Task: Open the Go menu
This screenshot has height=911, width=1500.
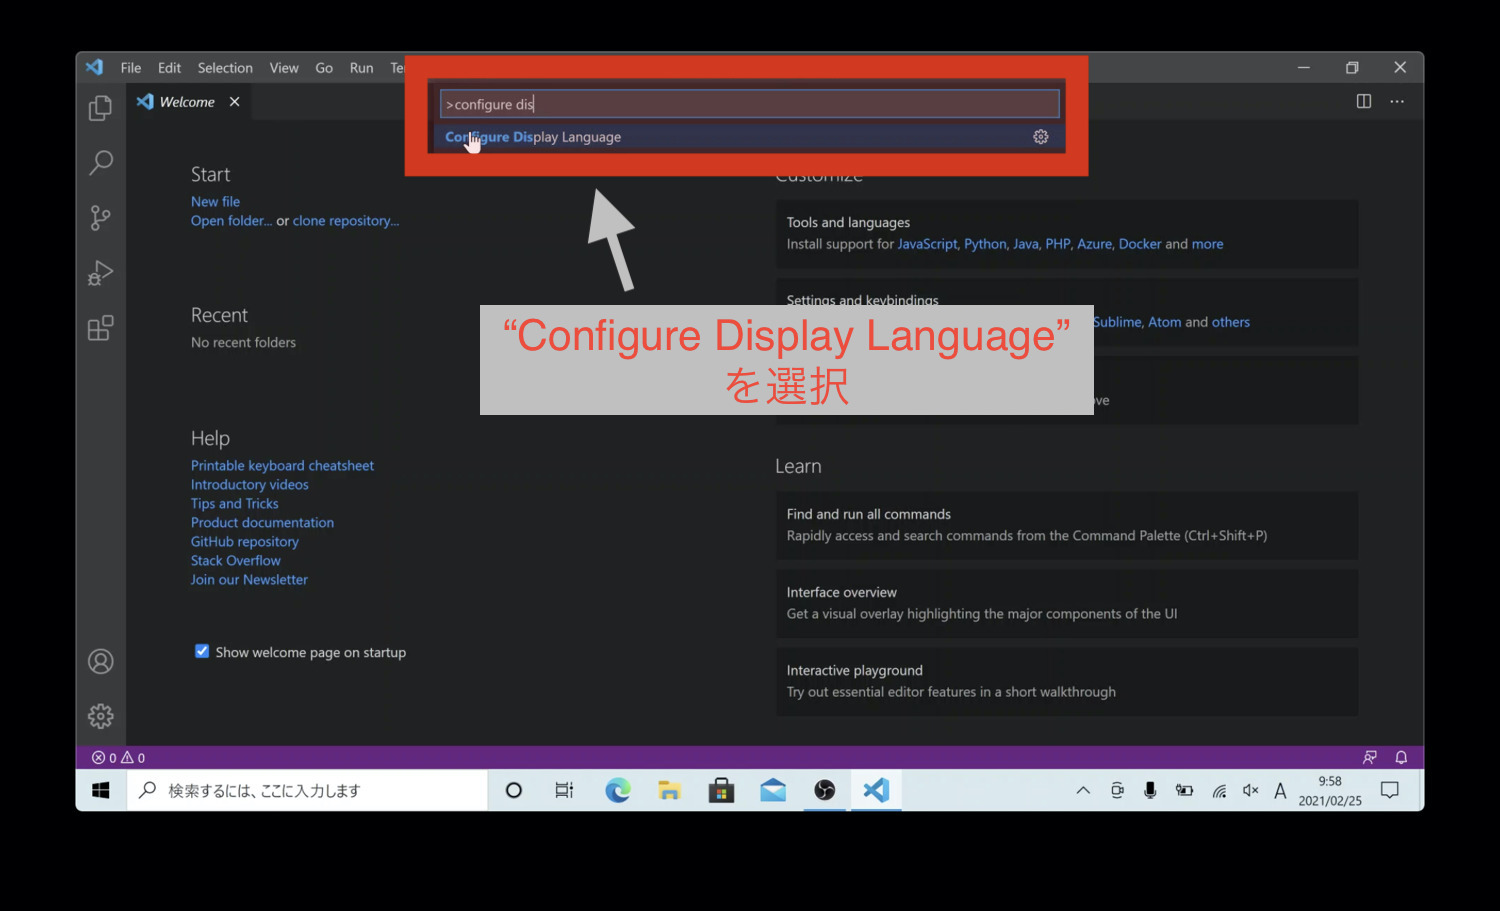Action: tap(324, 68)
